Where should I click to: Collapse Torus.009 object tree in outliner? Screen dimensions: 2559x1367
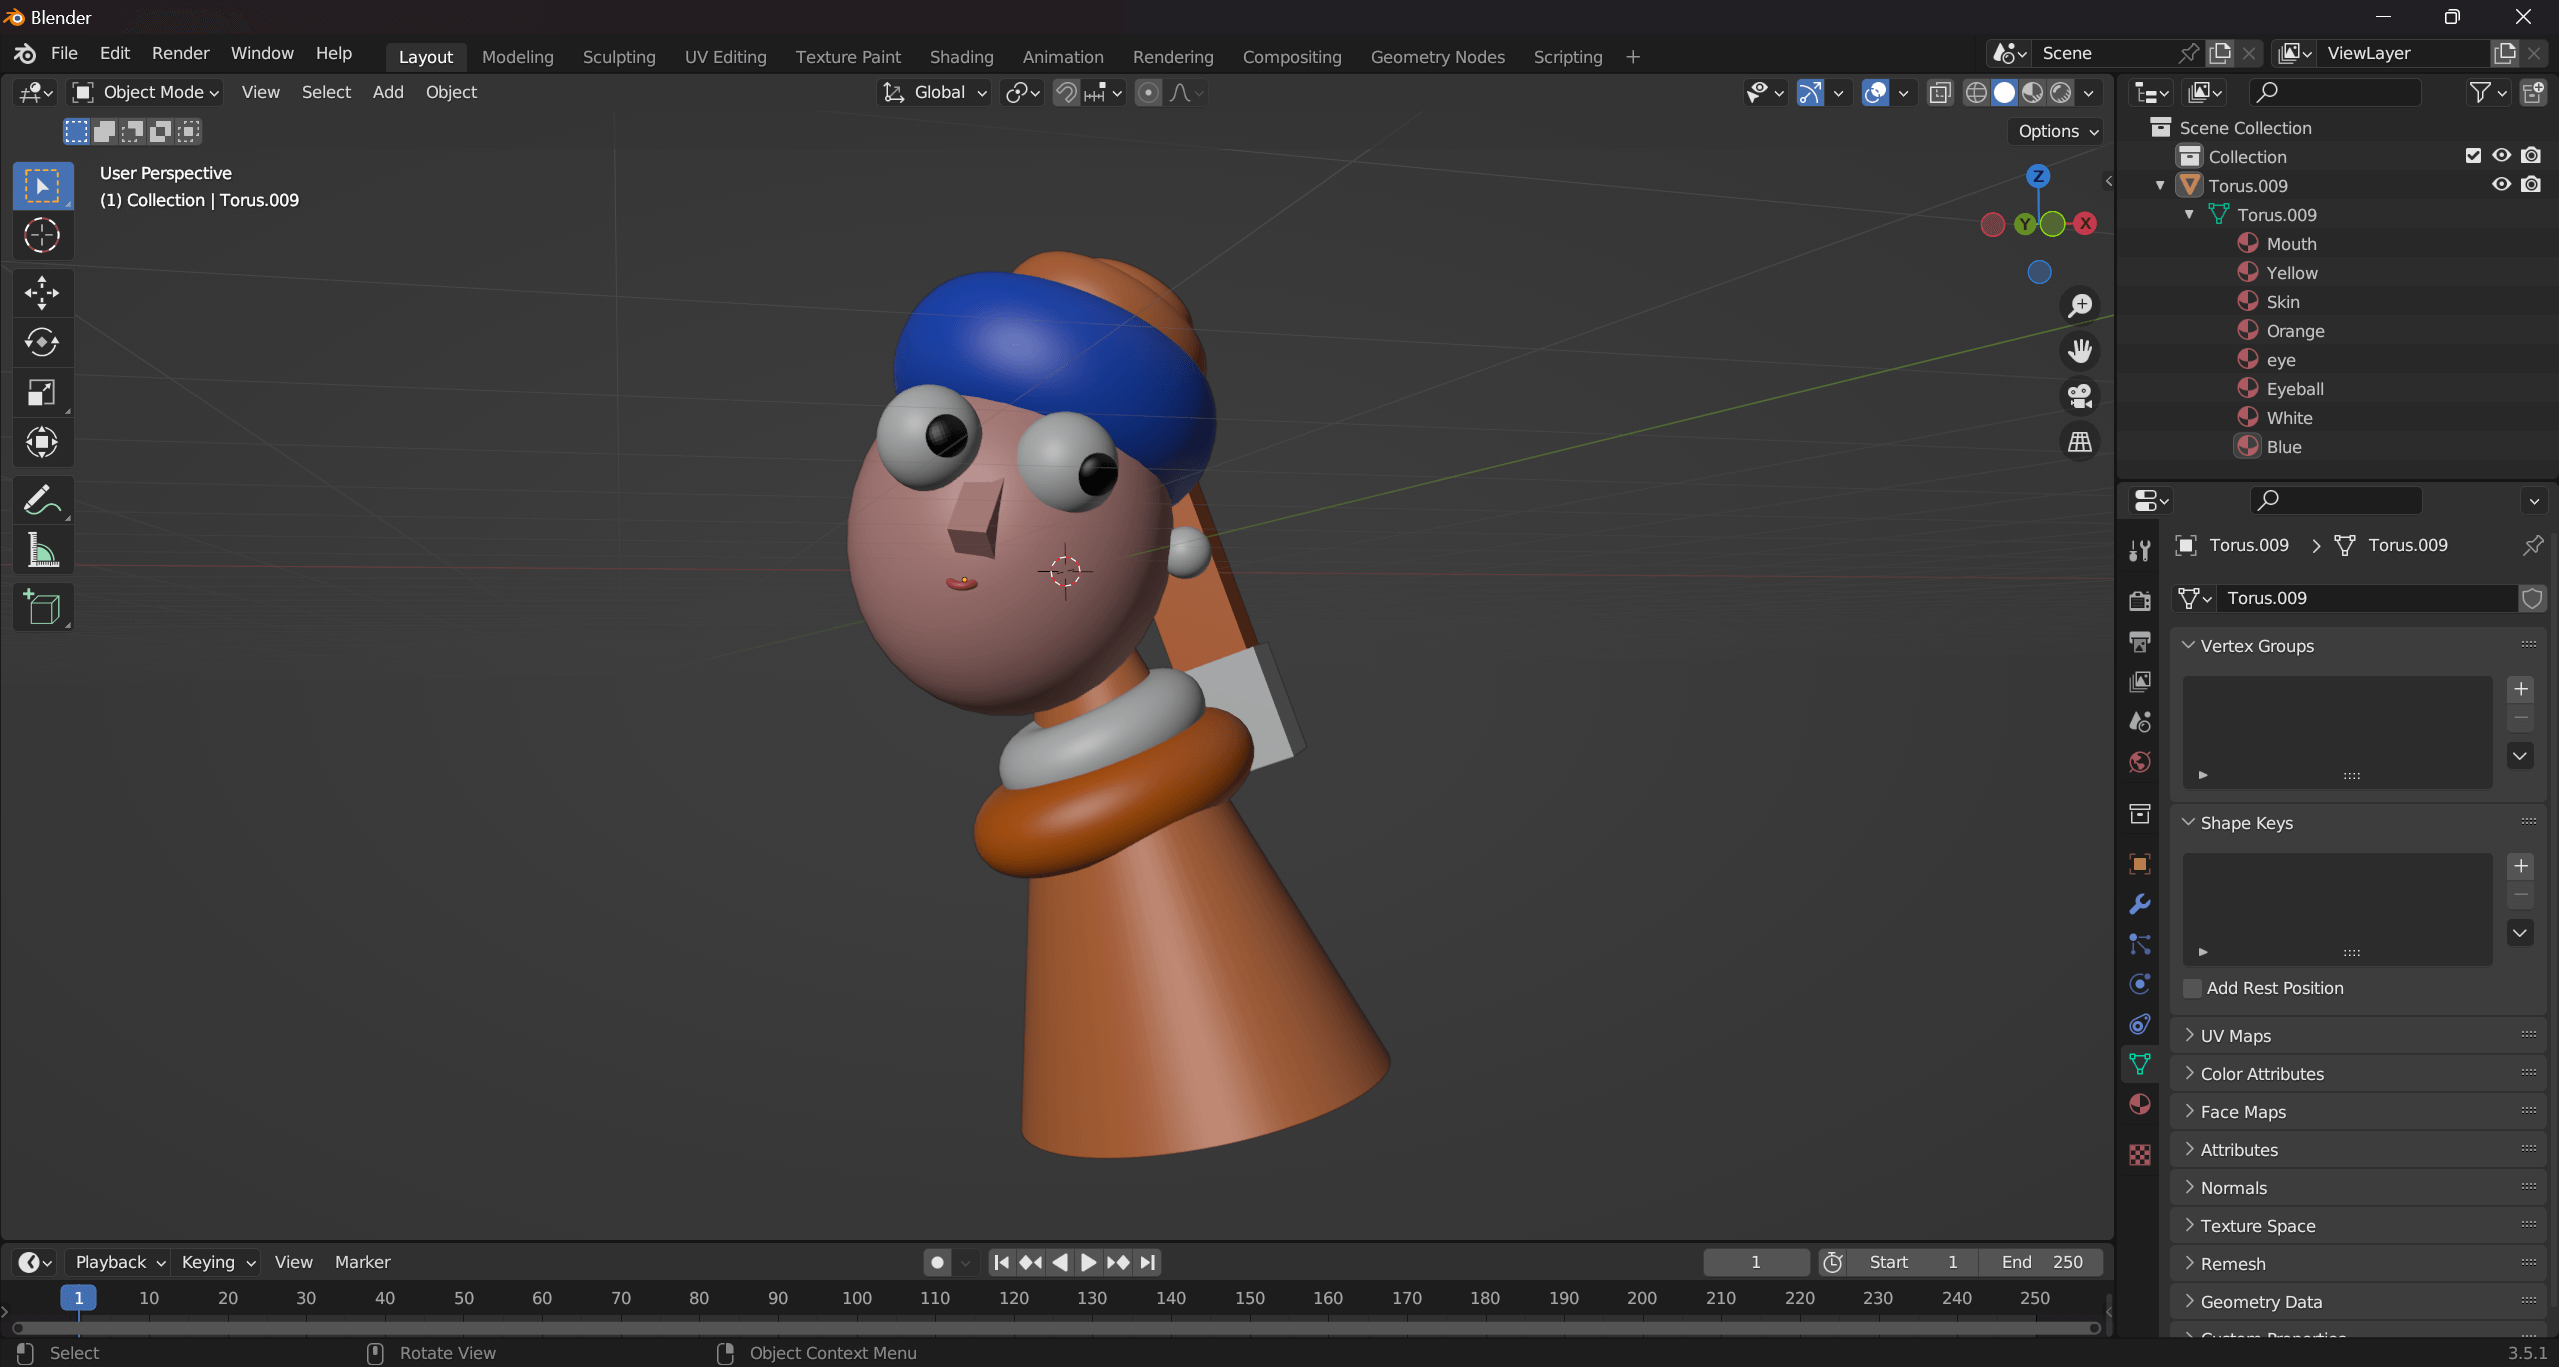pos(2160,186)
